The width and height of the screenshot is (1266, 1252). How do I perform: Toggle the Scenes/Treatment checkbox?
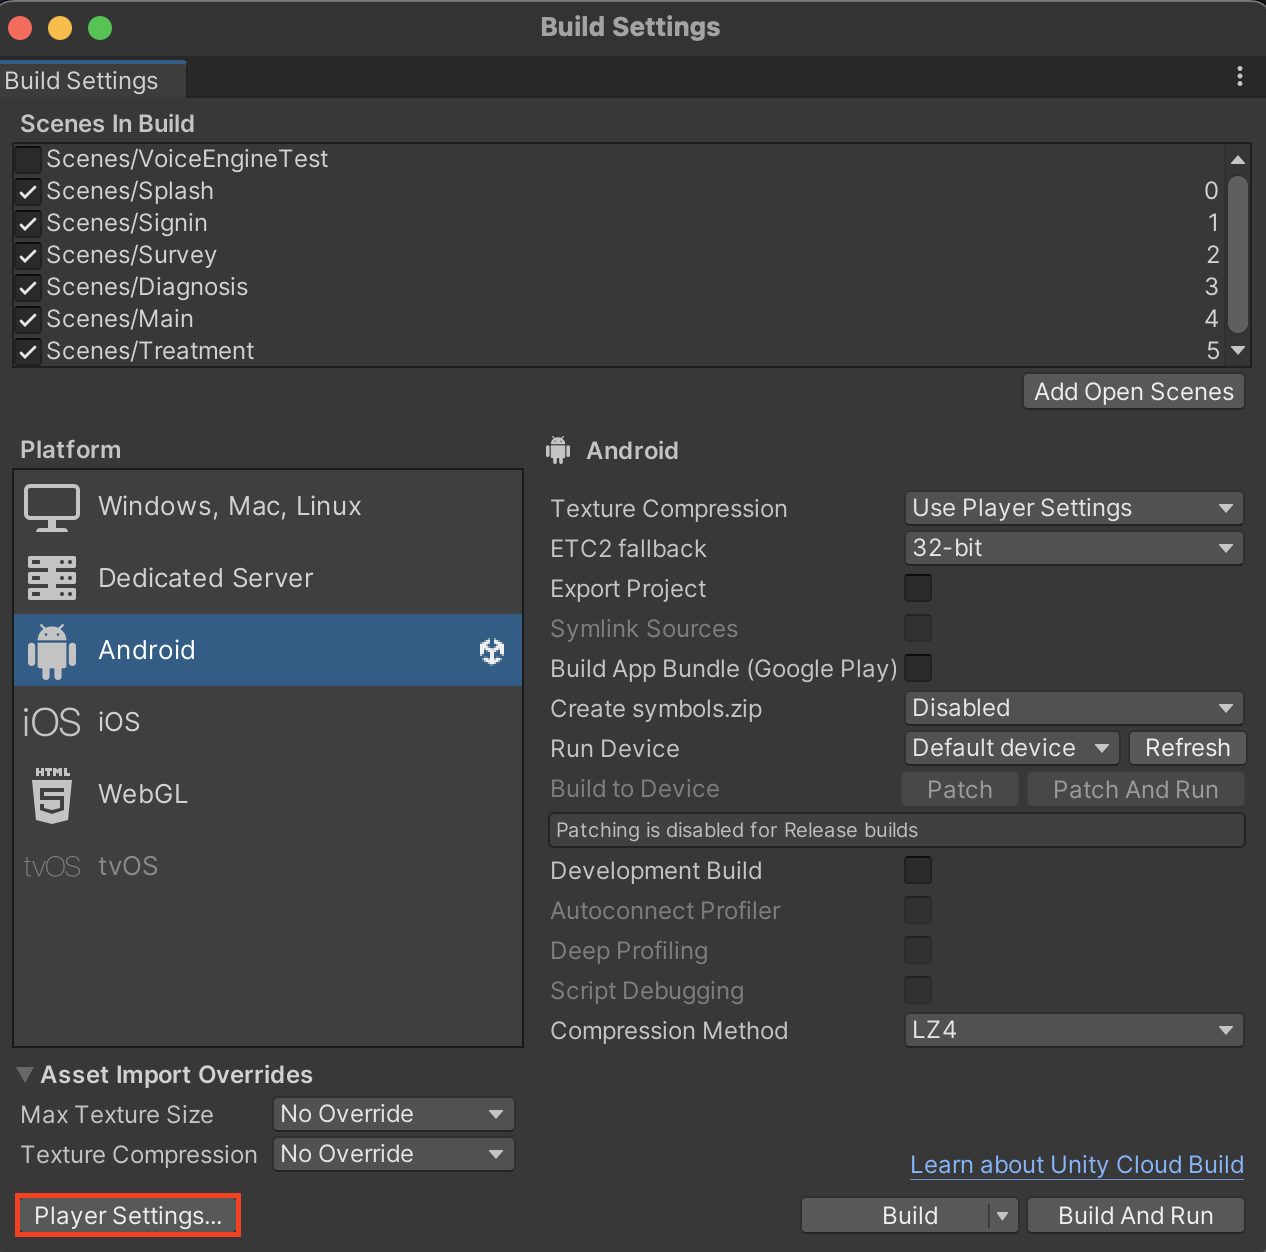[x=28, y=351]
